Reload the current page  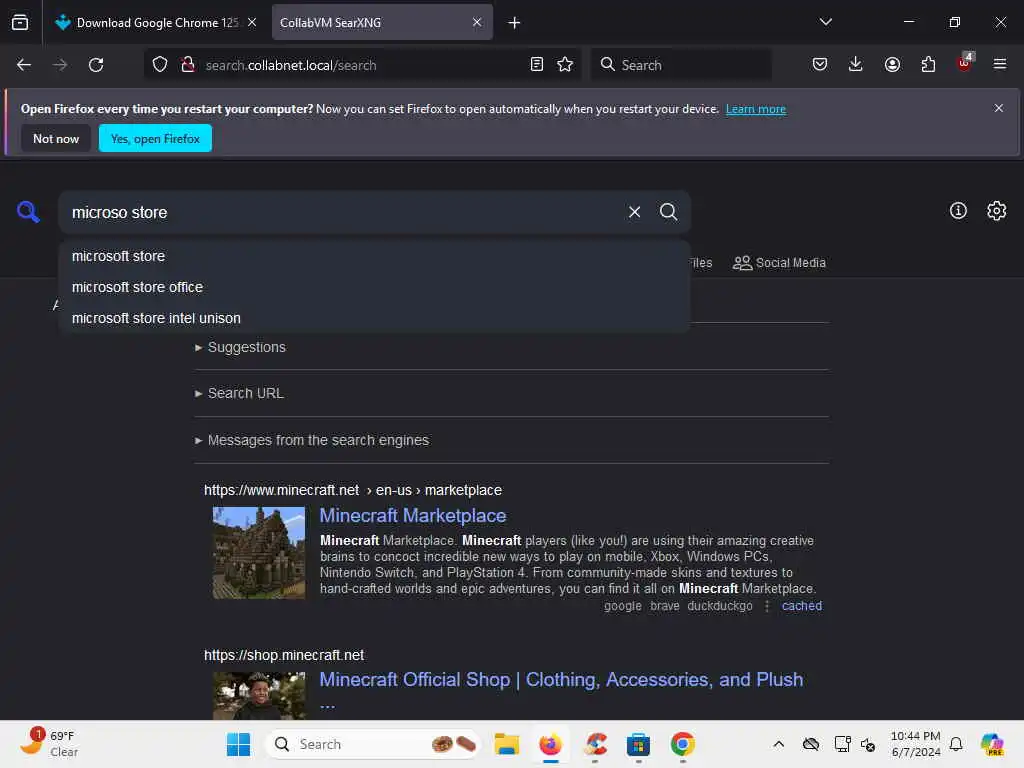click(96, 65)
